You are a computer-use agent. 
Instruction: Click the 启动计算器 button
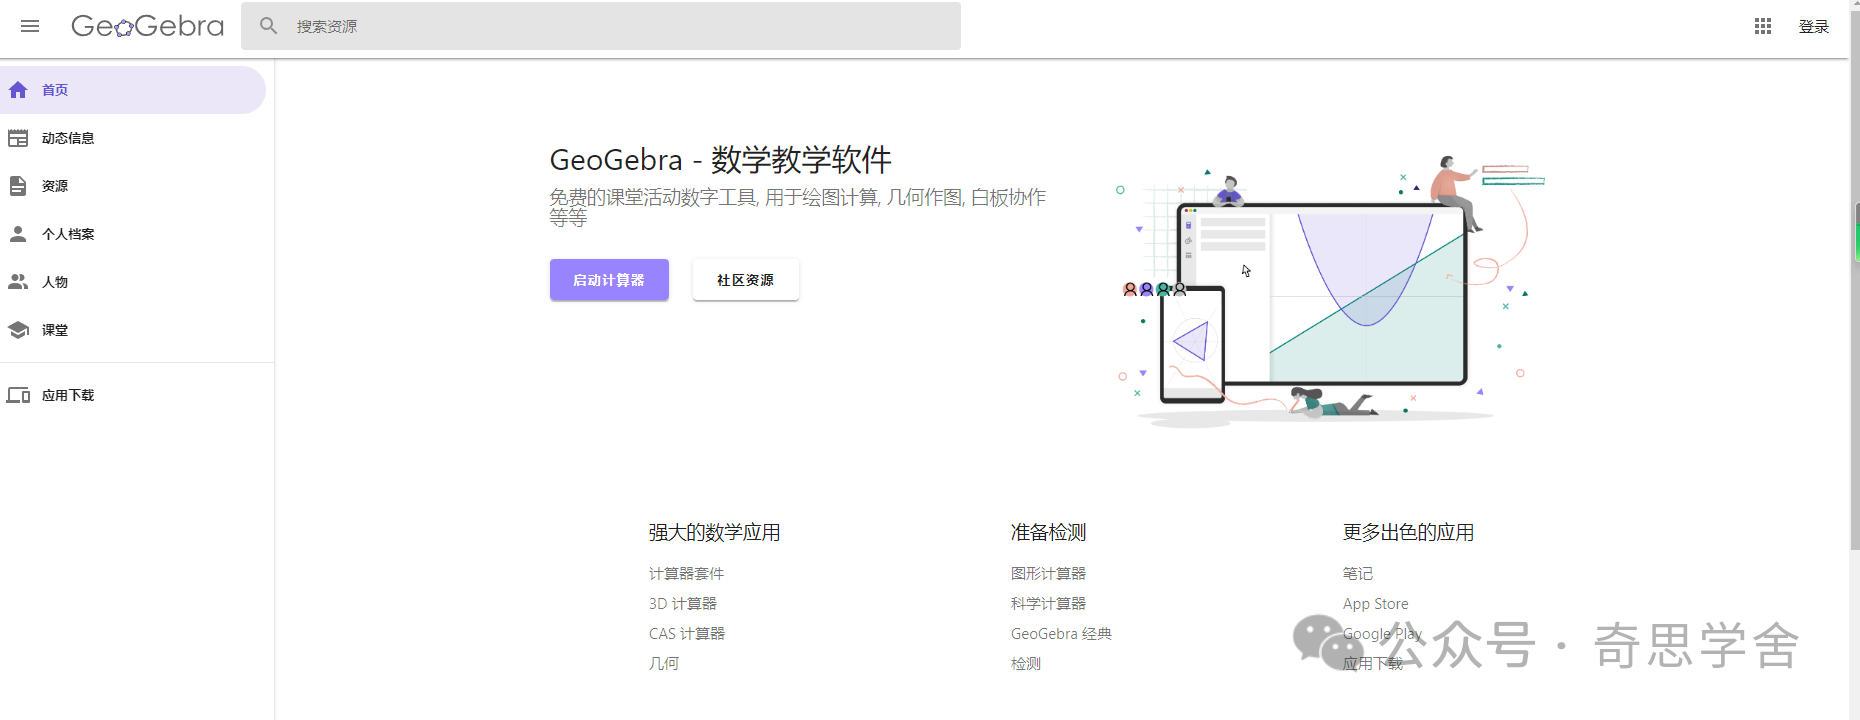click(609, 280)
